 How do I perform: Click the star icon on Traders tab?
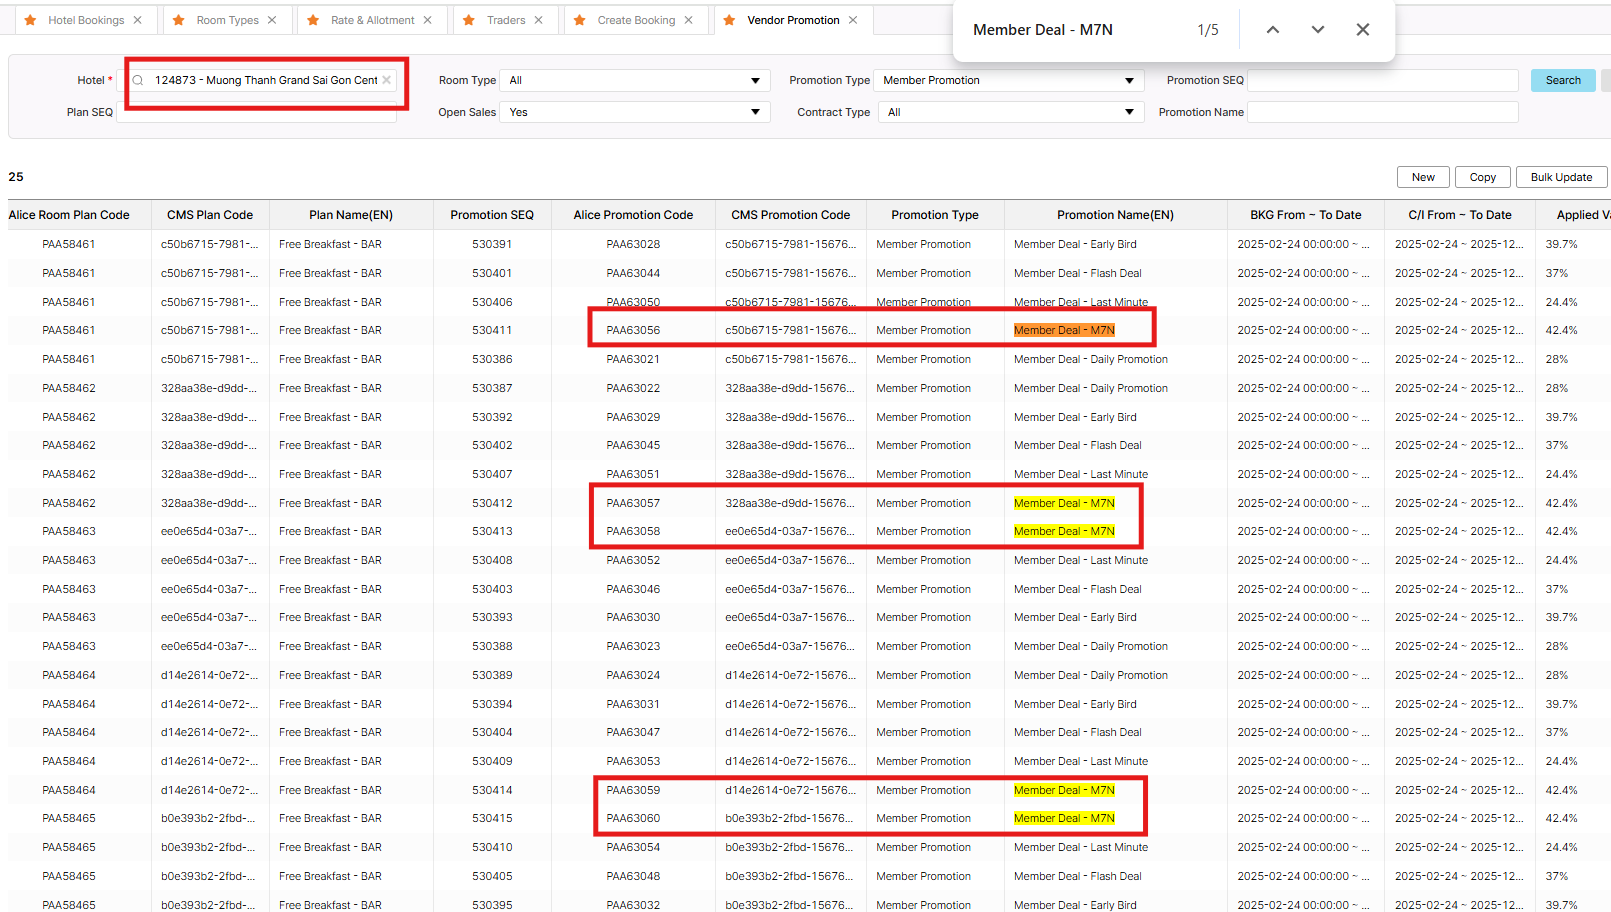point(469,20)
